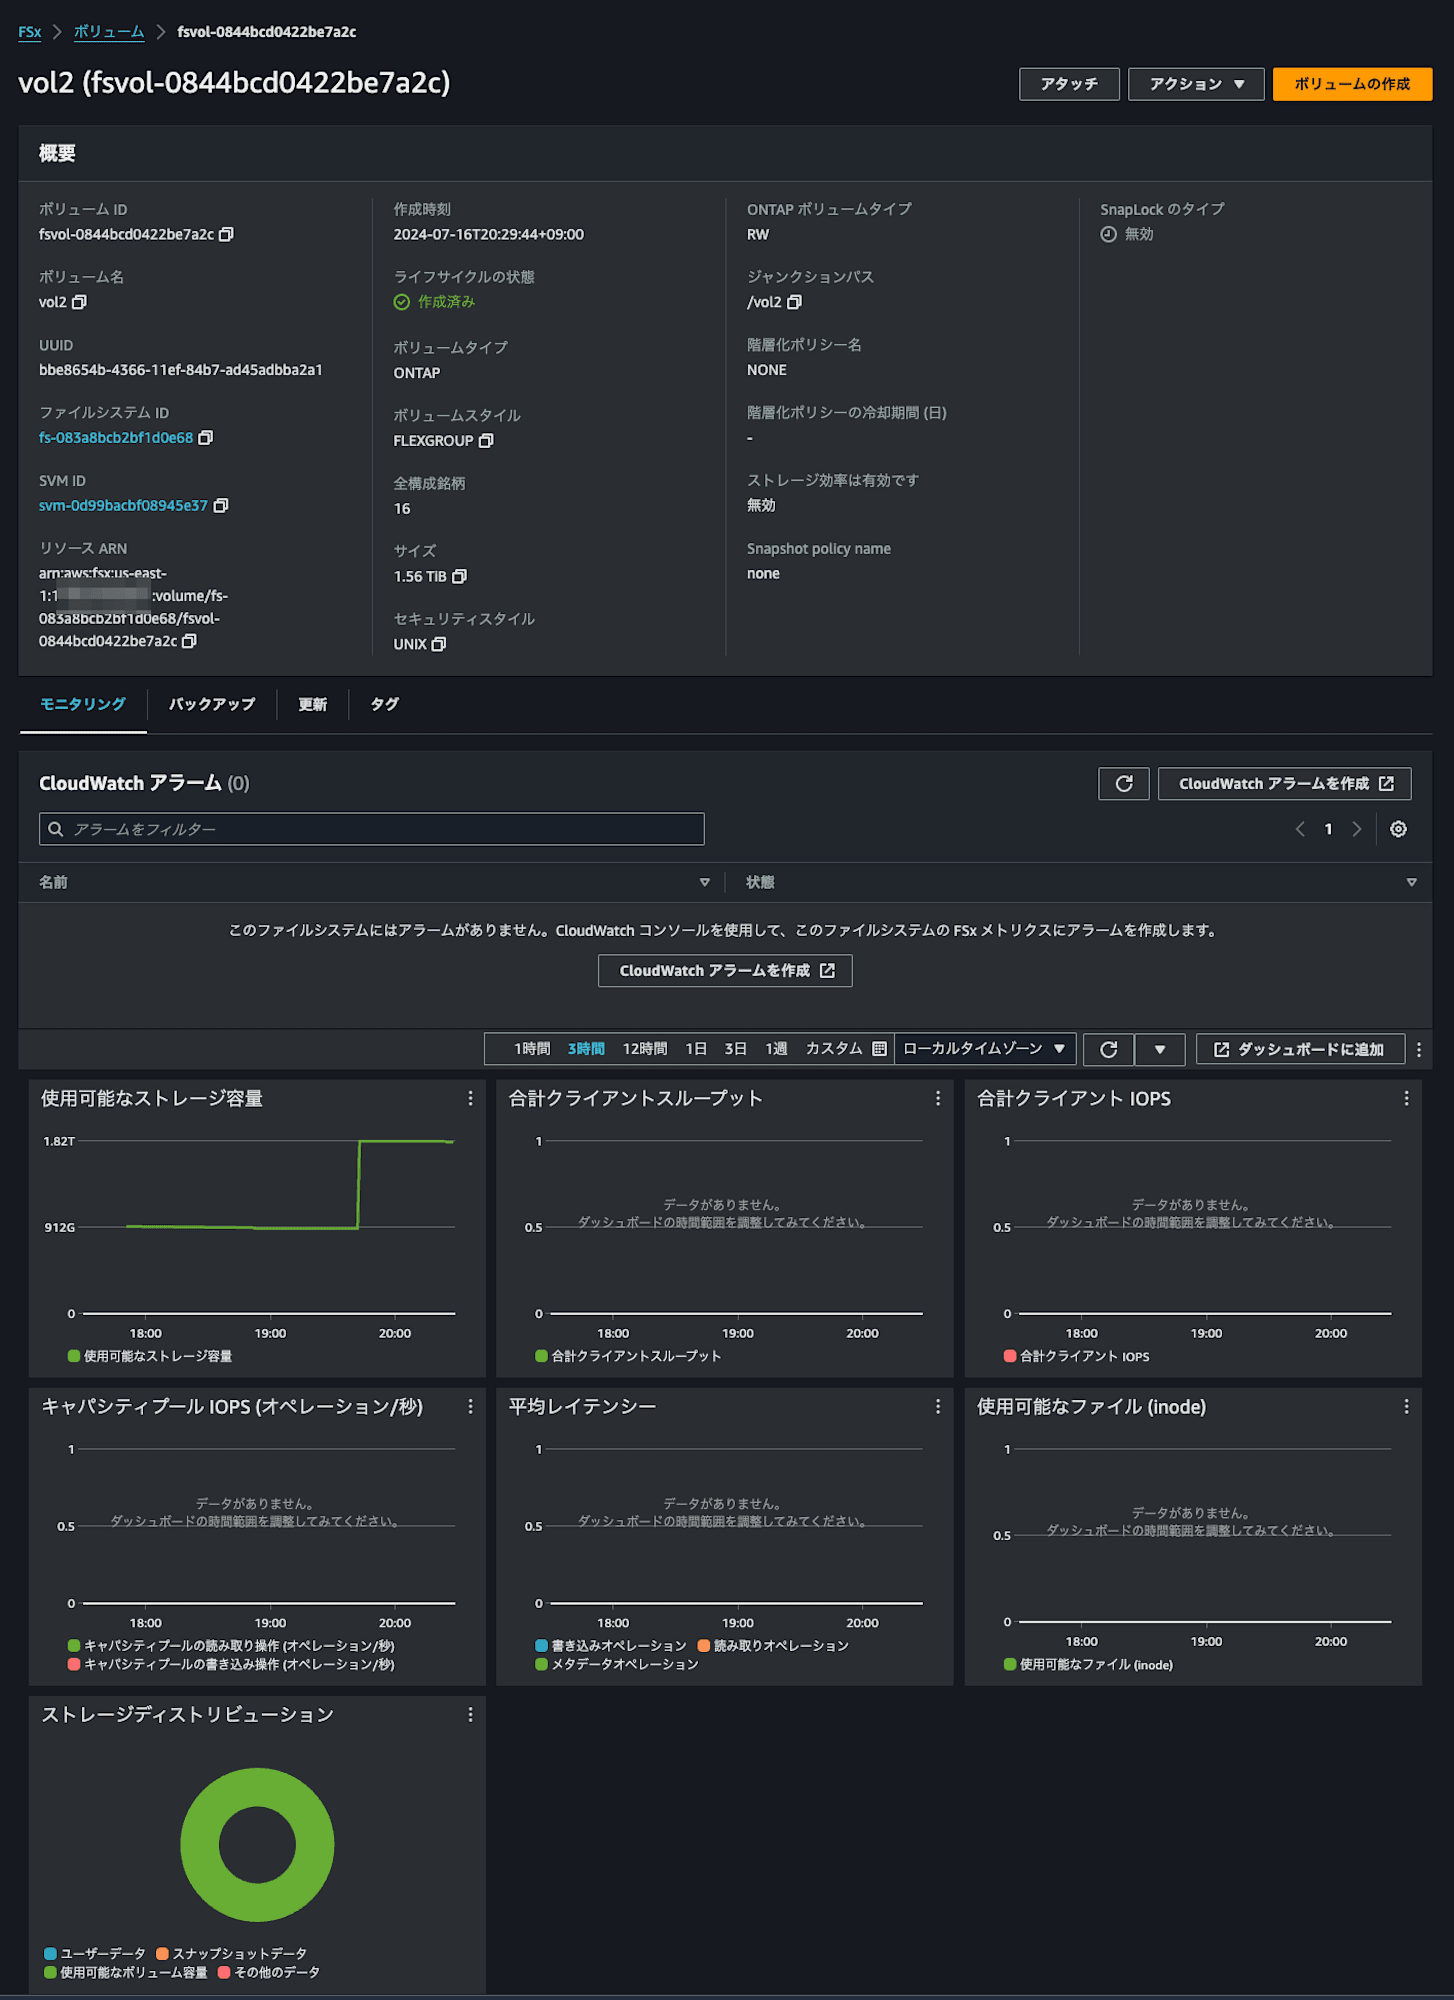This screenshot has height=2000, width=1454.
Task: Switch to the タグ tab
Action: [385, 704]
